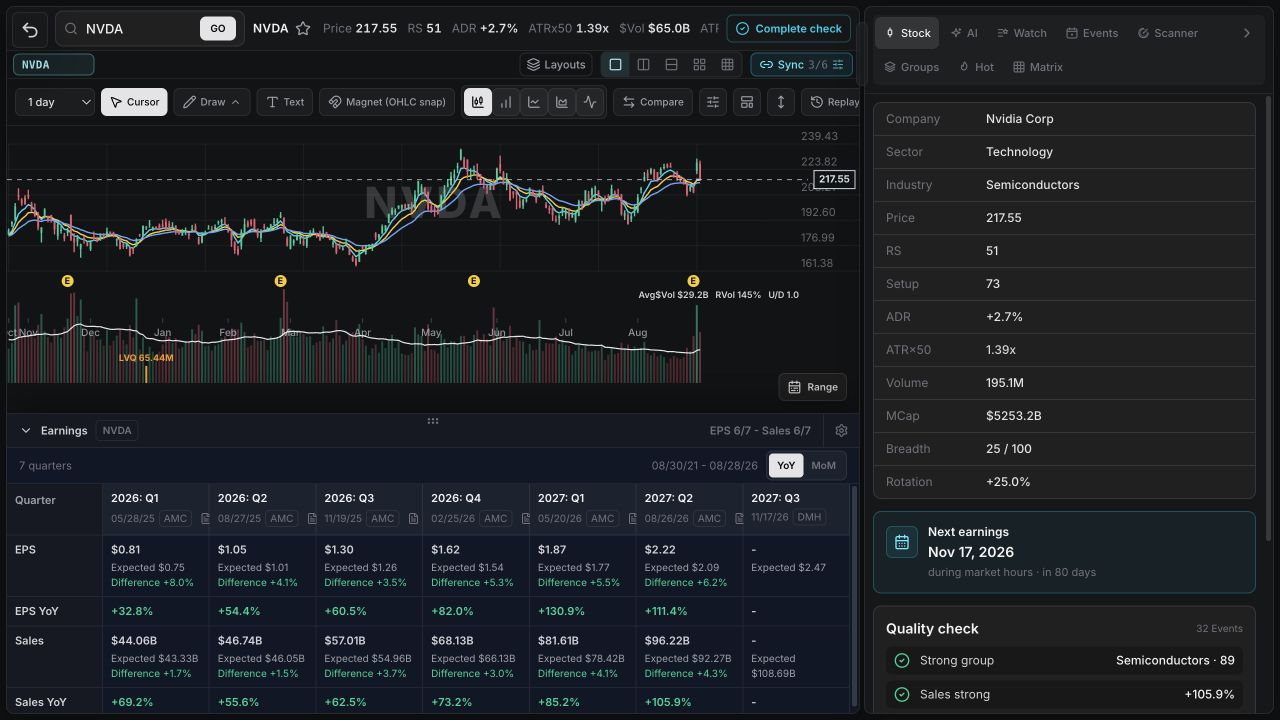The width and height of the screenshot is (1280, 720).
Task: Open the Groups tab
Action: tap(911, 67)
